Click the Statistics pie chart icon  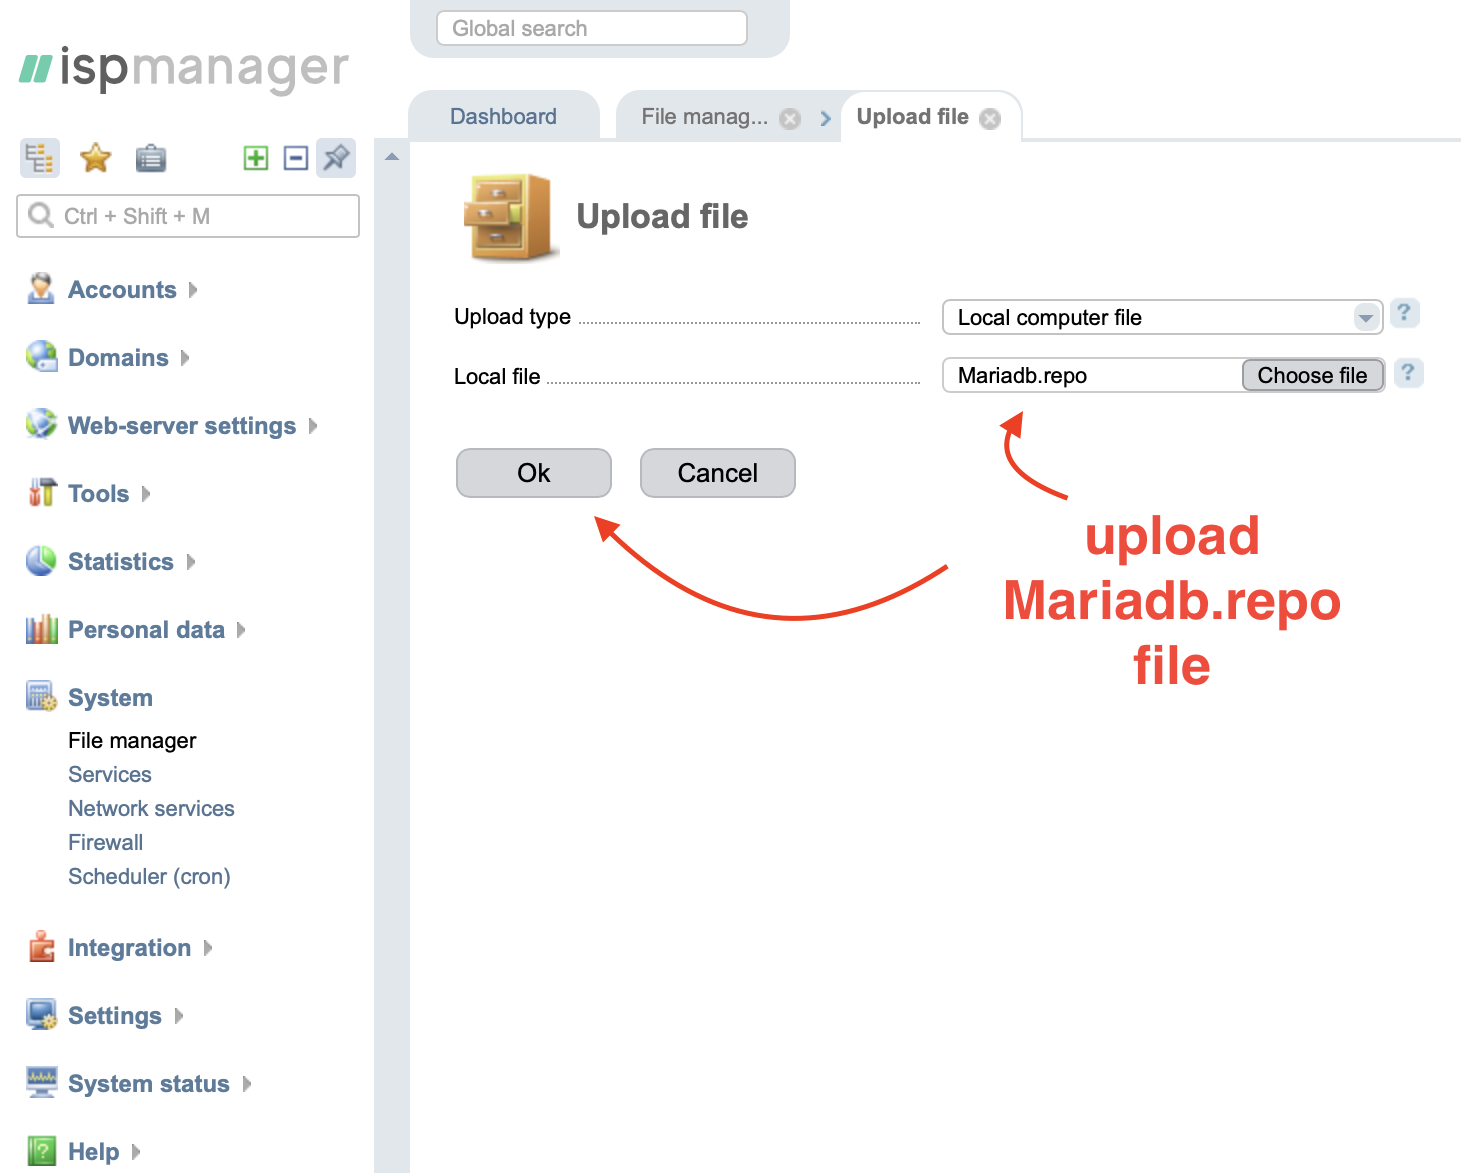tap(41, 561)
